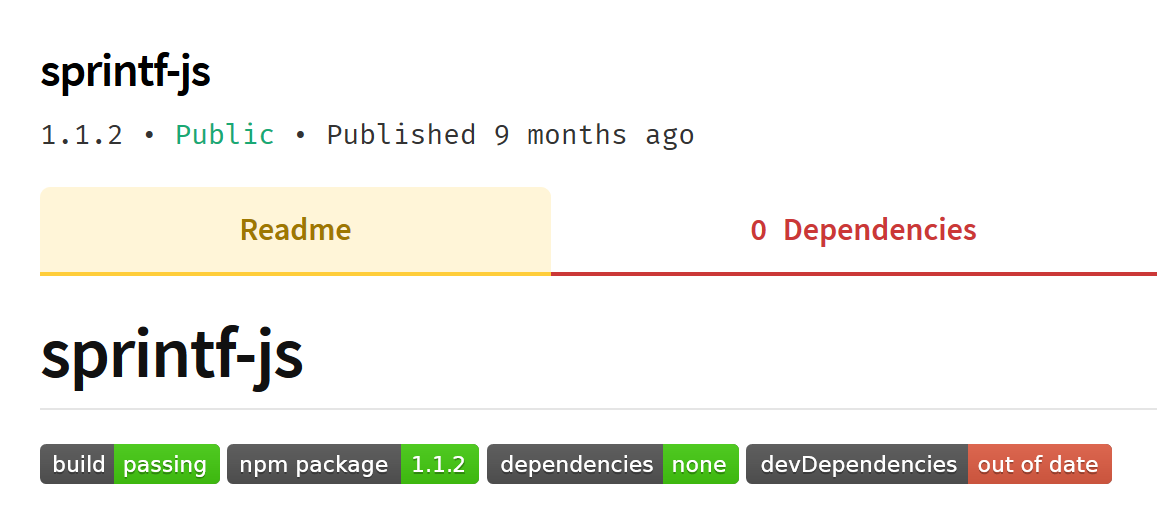1157x514 pixels.
Task: Click the red out of date segment
Action: (x=1039, y=464)
